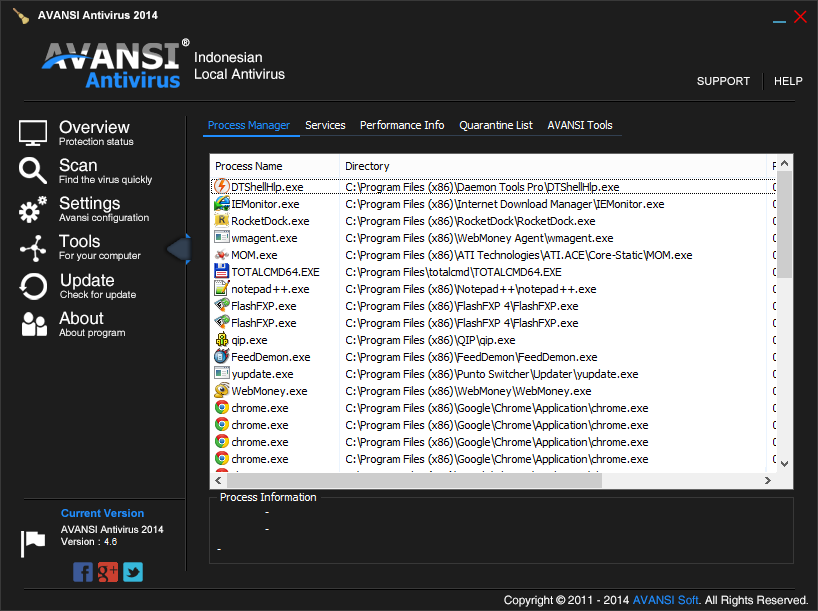Open About via the people icon
Image resolution: width=818 pixels, height=611 pixels.
pos(34,324)
